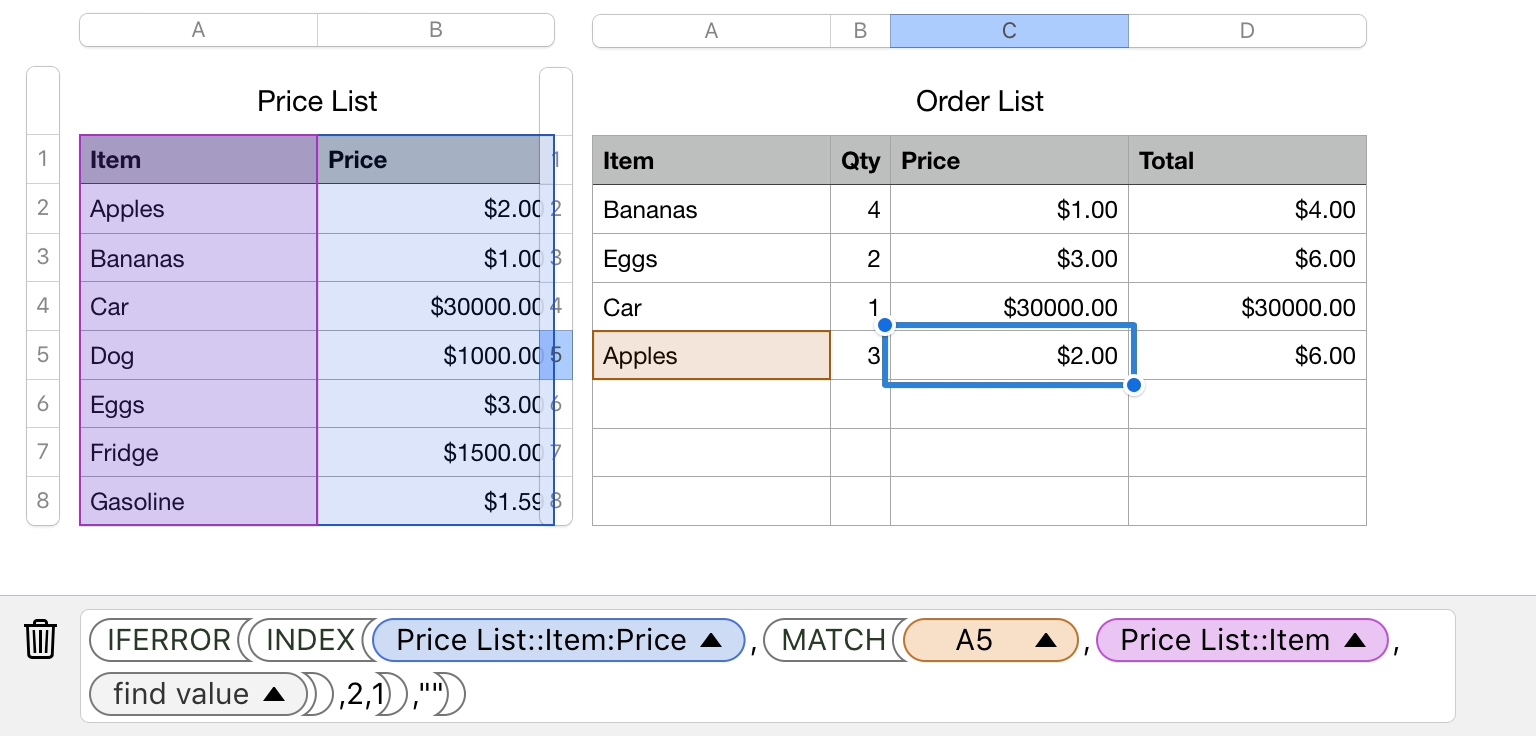Select column C header in Order List
1536x736 pixels.
pos(1009,31)
